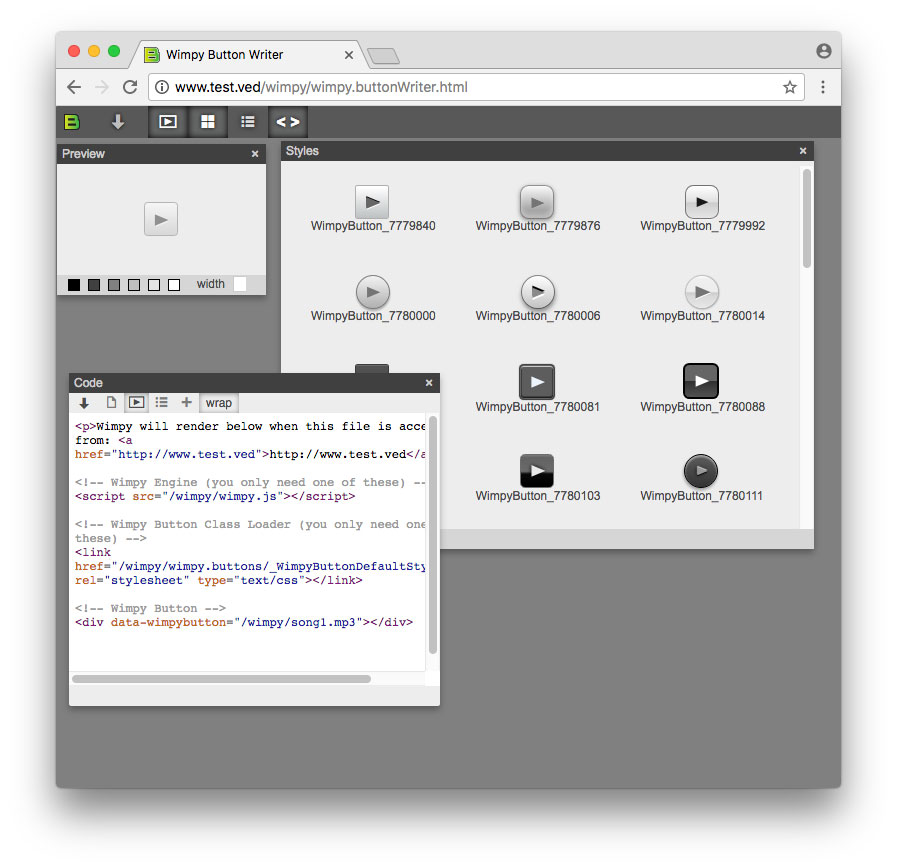897x868 pixels.
Task: Choose style WimpyButton_7779840
Action: point(372,208)
